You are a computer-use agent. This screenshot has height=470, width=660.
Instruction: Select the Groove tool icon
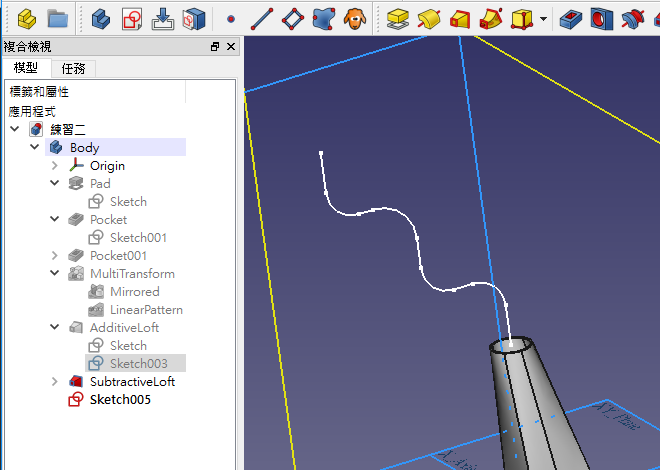coord(633,19)
